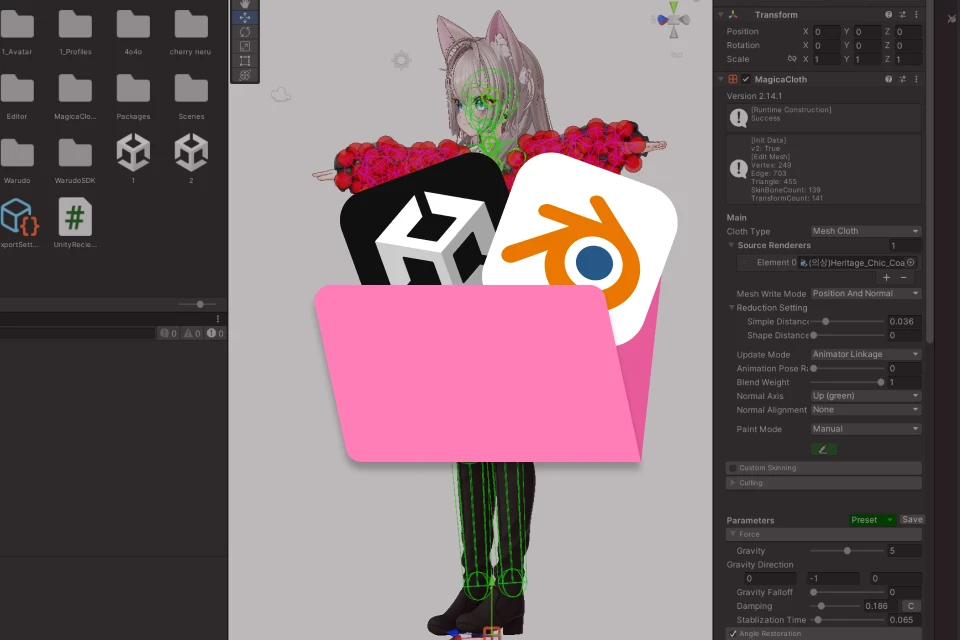Select the Unity scene asset named 1

[x=133, y=158]
